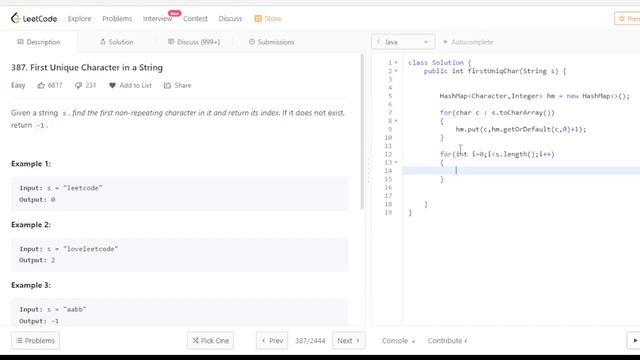Click the Description tab icon
Viewport: 640px width, 360px height.
(x=20, y=42)
